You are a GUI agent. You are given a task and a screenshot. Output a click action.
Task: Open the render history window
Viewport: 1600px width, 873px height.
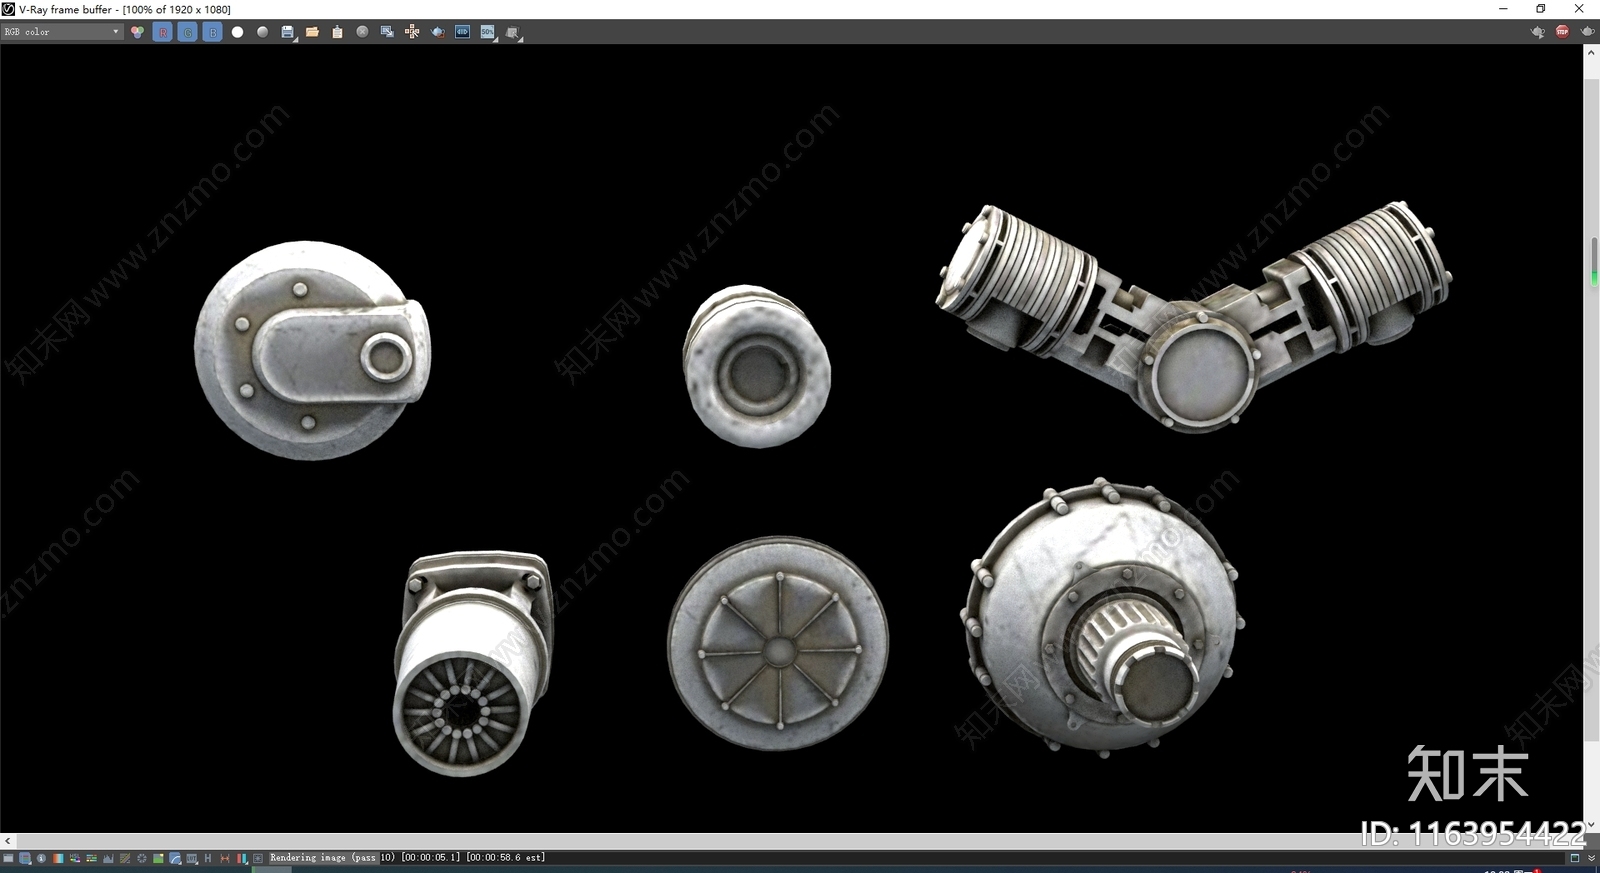(25, 858)
